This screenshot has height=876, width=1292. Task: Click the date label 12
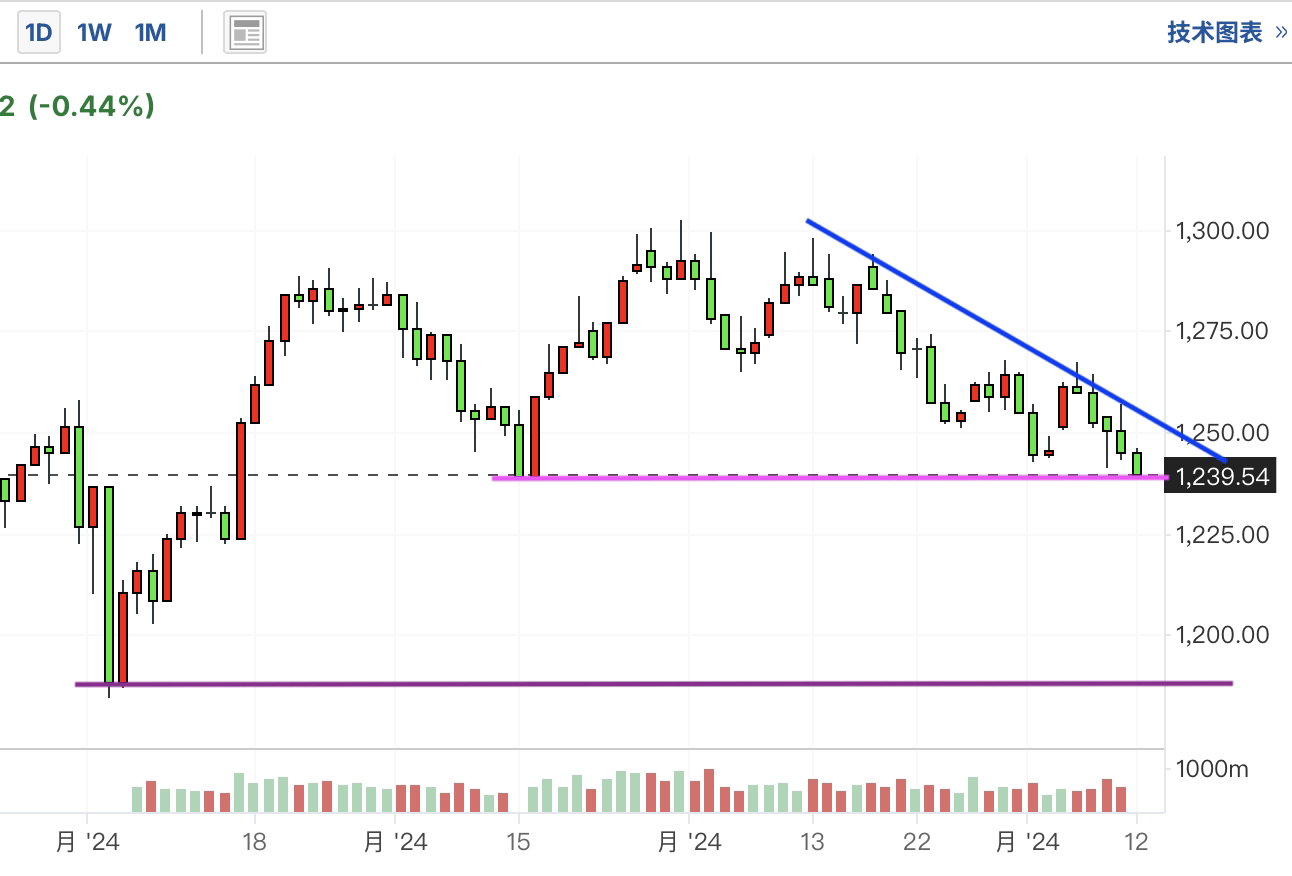[1136, 842]
